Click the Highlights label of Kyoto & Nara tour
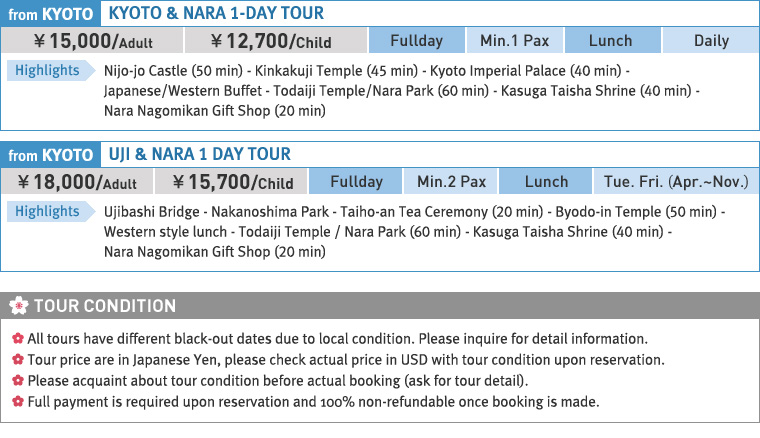The height and width of the screenshot is (438, 760). pyautogui.click(x=47, y=71)
